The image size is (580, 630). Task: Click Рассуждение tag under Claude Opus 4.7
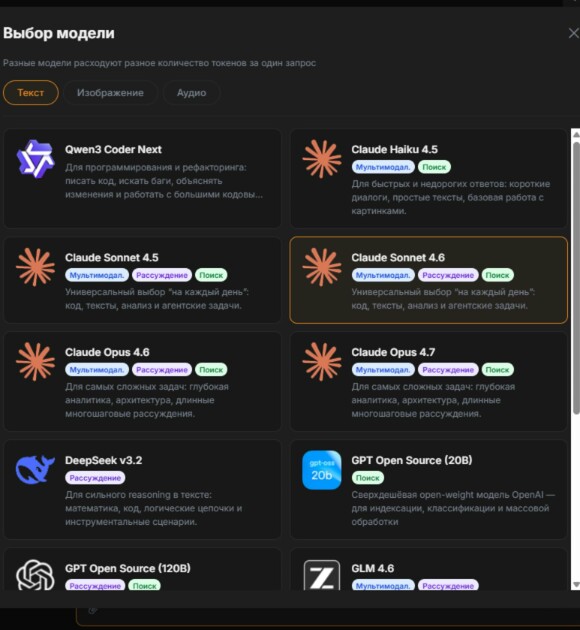tap(448, 370)
